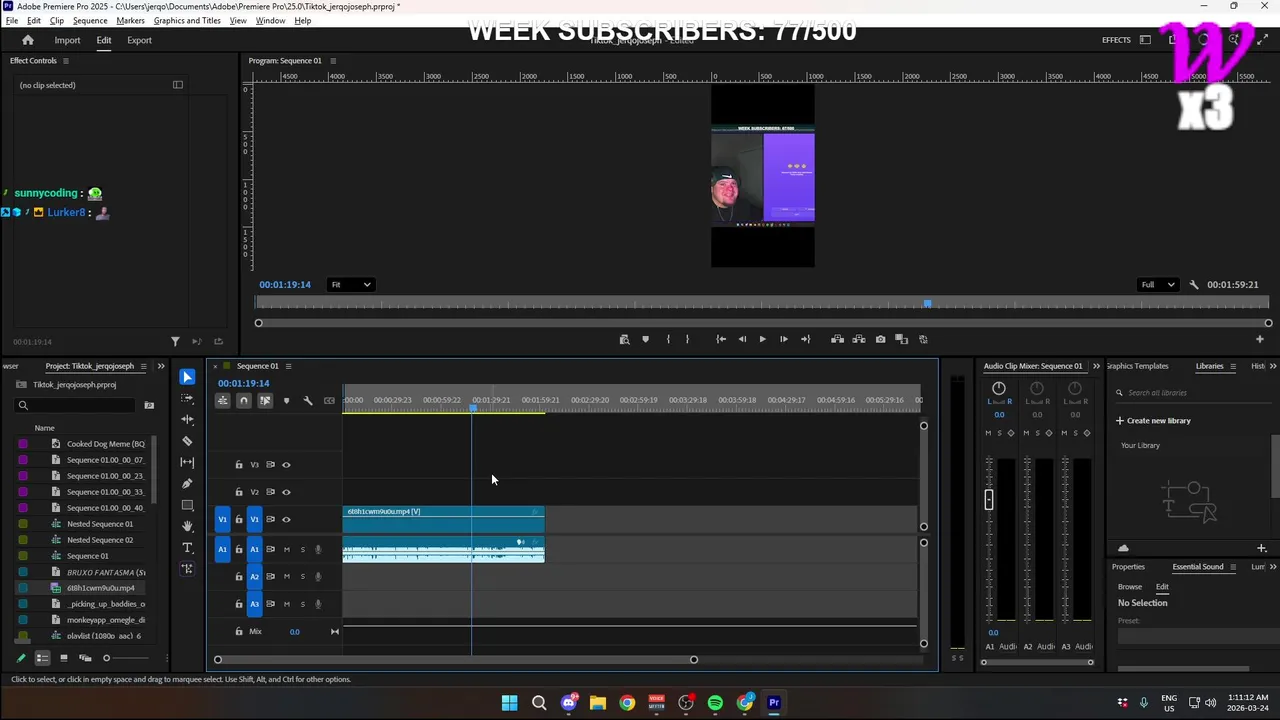Screen dimensions: 1280x720
Task: Open the Sequence menu
Action: pos(90,20)
